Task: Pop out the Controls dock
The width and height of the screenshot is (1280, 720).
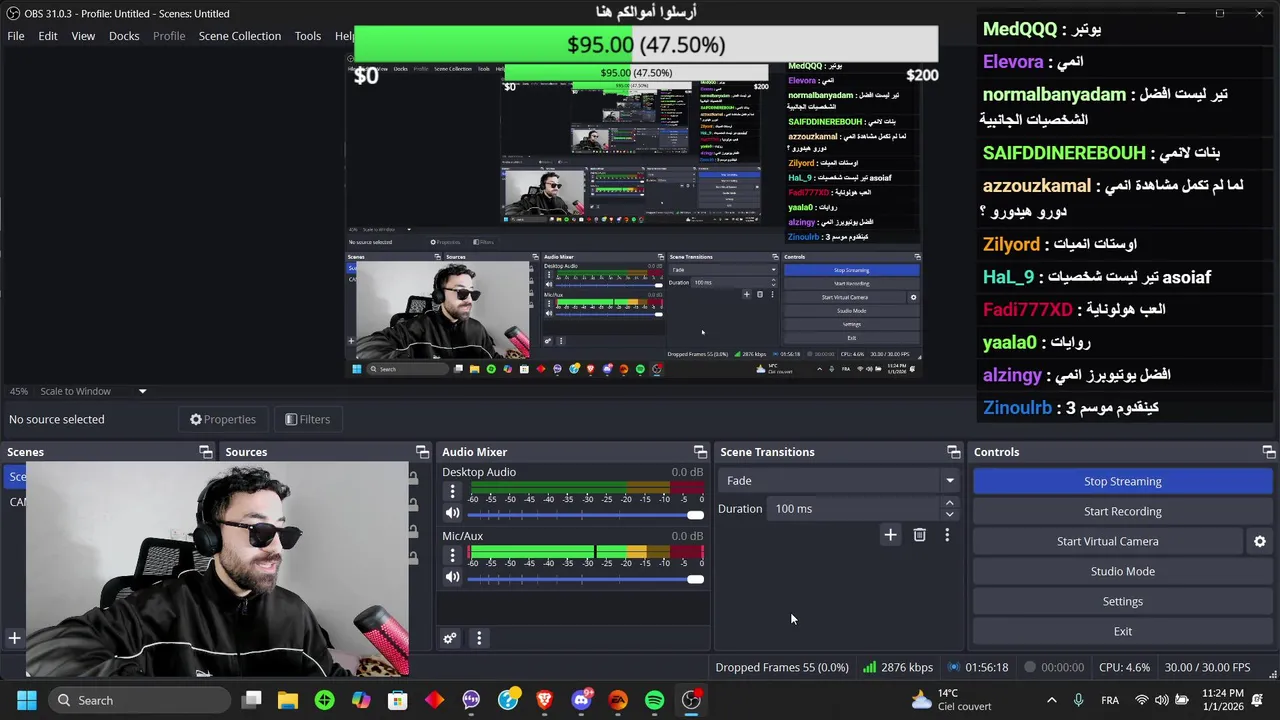Action: click(x=1268, y=452)
